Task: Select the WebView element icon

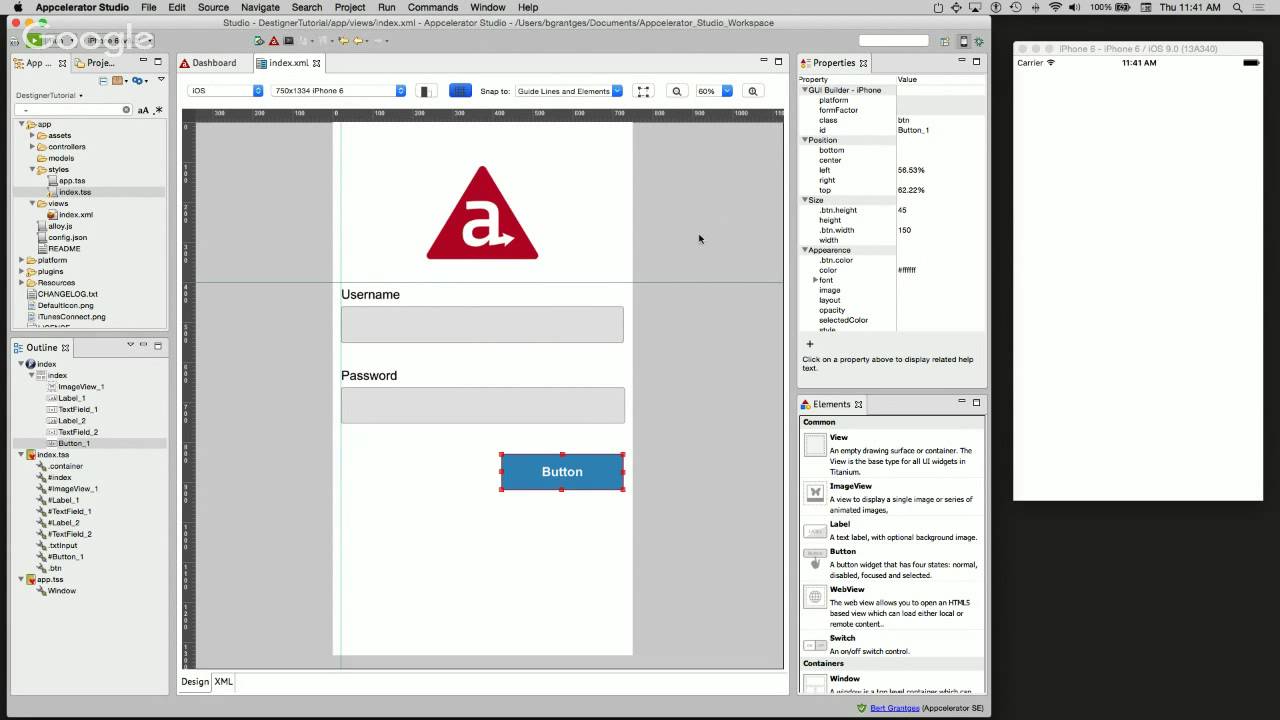Action: (x=815, y=597)
